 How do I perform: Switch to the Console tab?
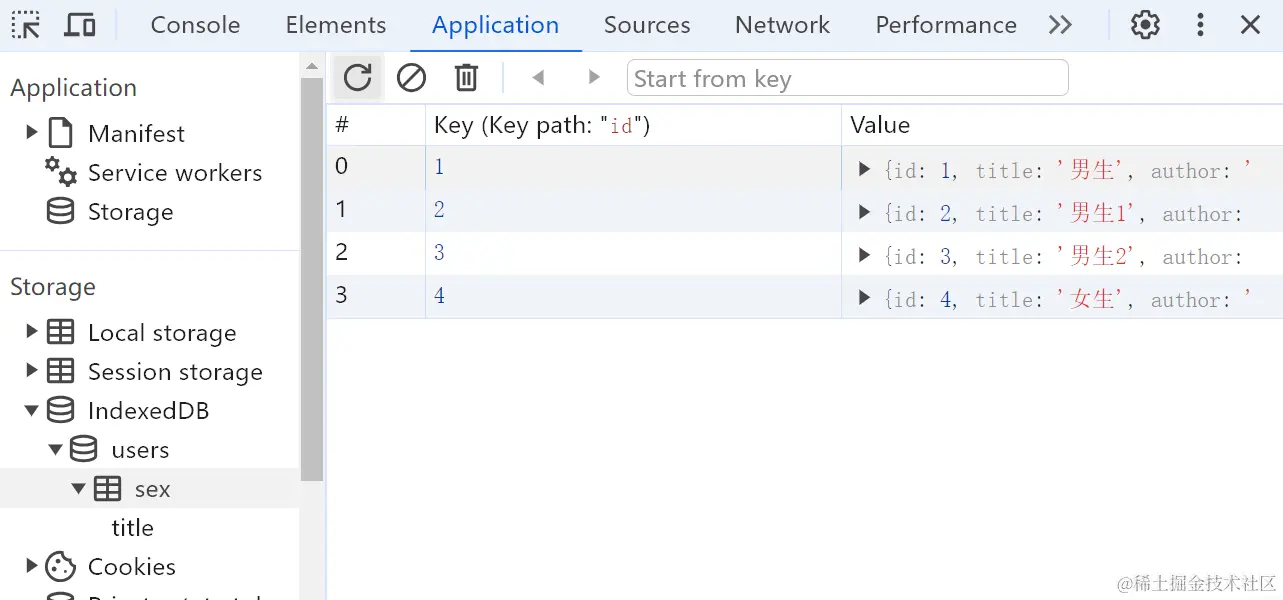195,25
